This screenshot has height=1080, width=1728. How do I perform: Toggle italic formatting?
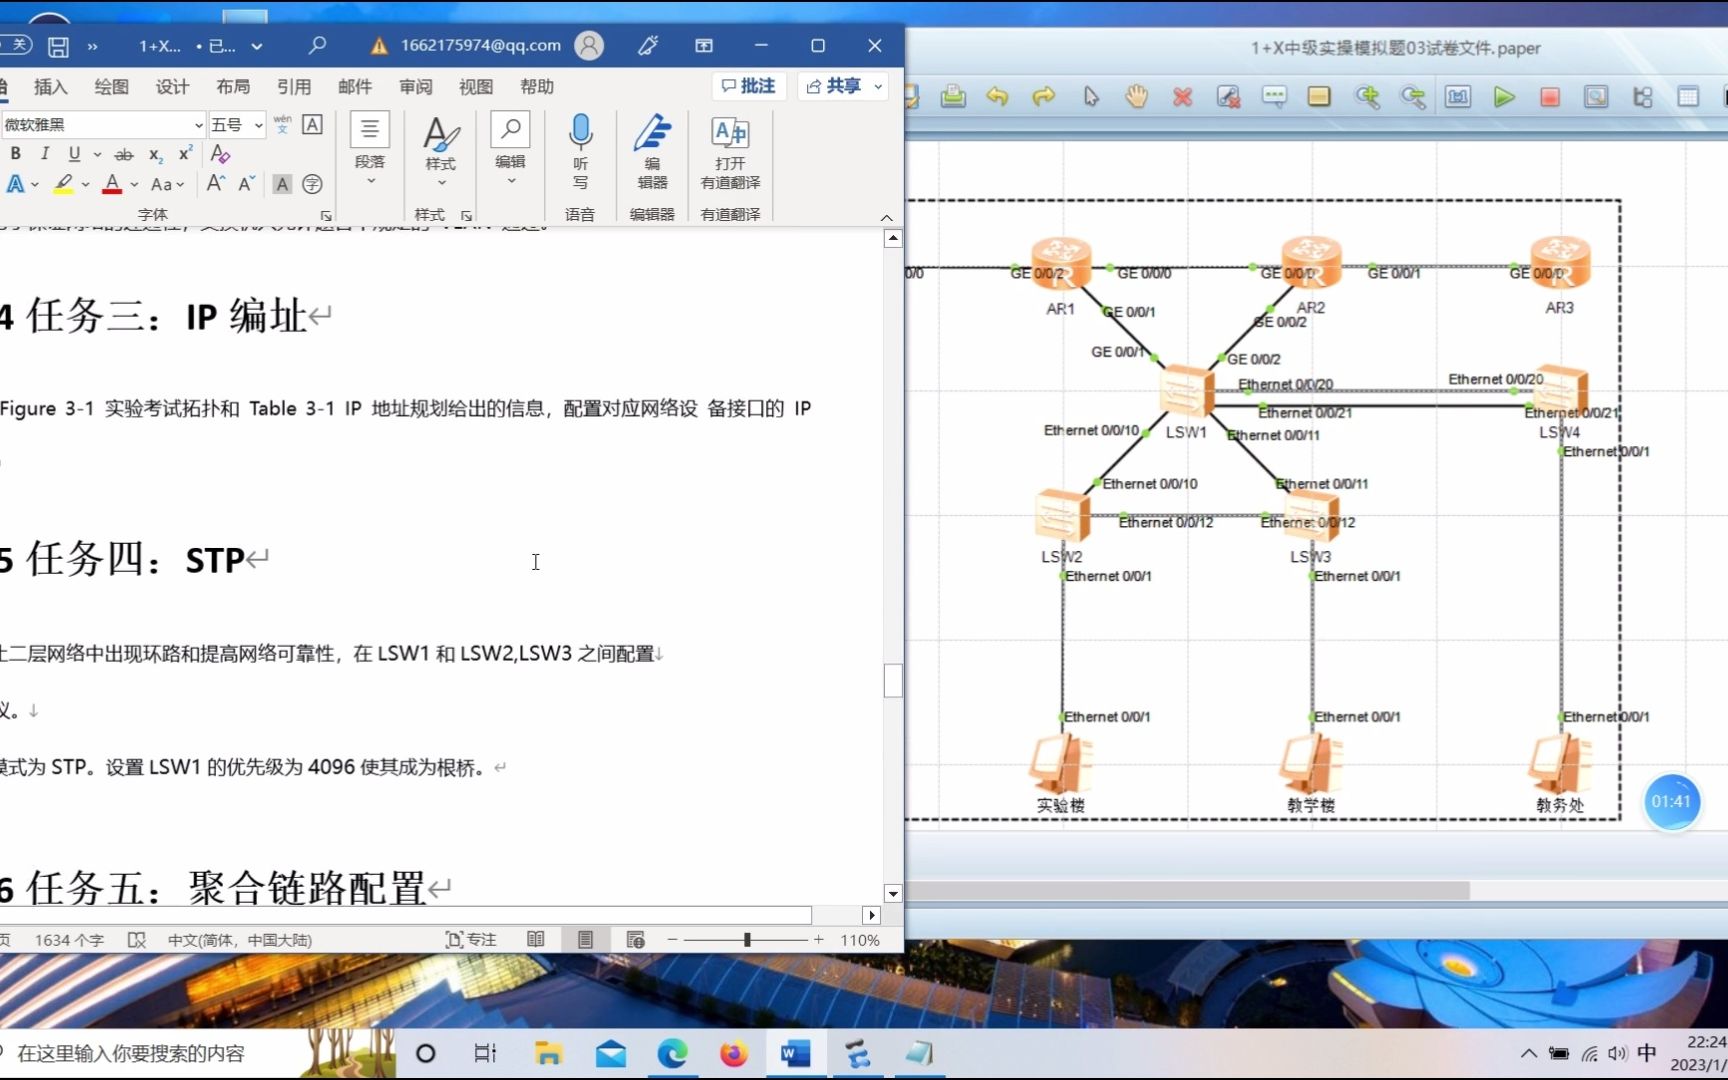pos(44,154)
